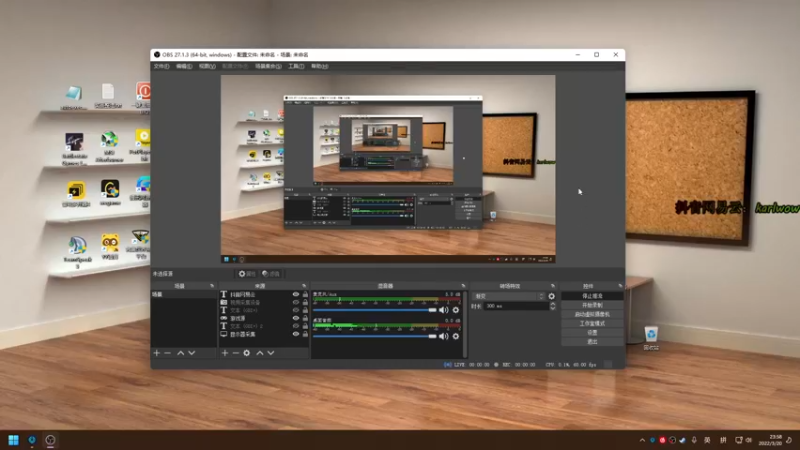800x450 pixels.
Task: Click the mixer panel vertical scrollbar
Action: (465, 324)
